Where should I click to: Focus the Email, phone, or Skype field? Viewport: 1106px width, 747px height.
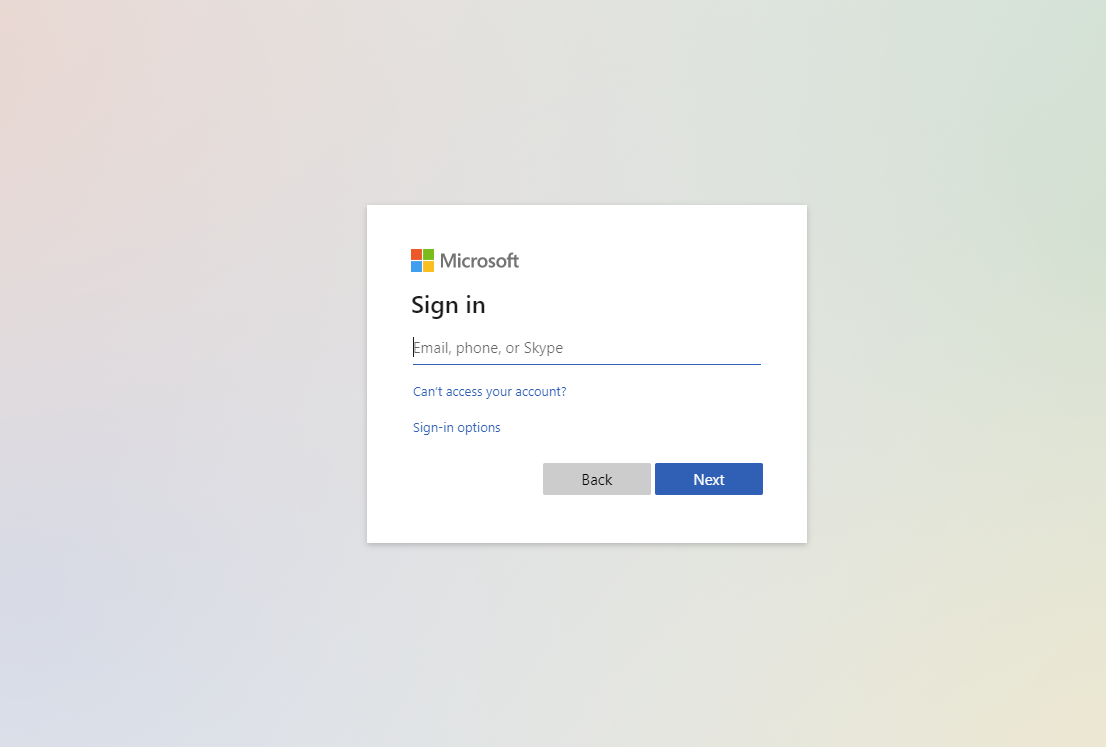[x=587, y=348]
